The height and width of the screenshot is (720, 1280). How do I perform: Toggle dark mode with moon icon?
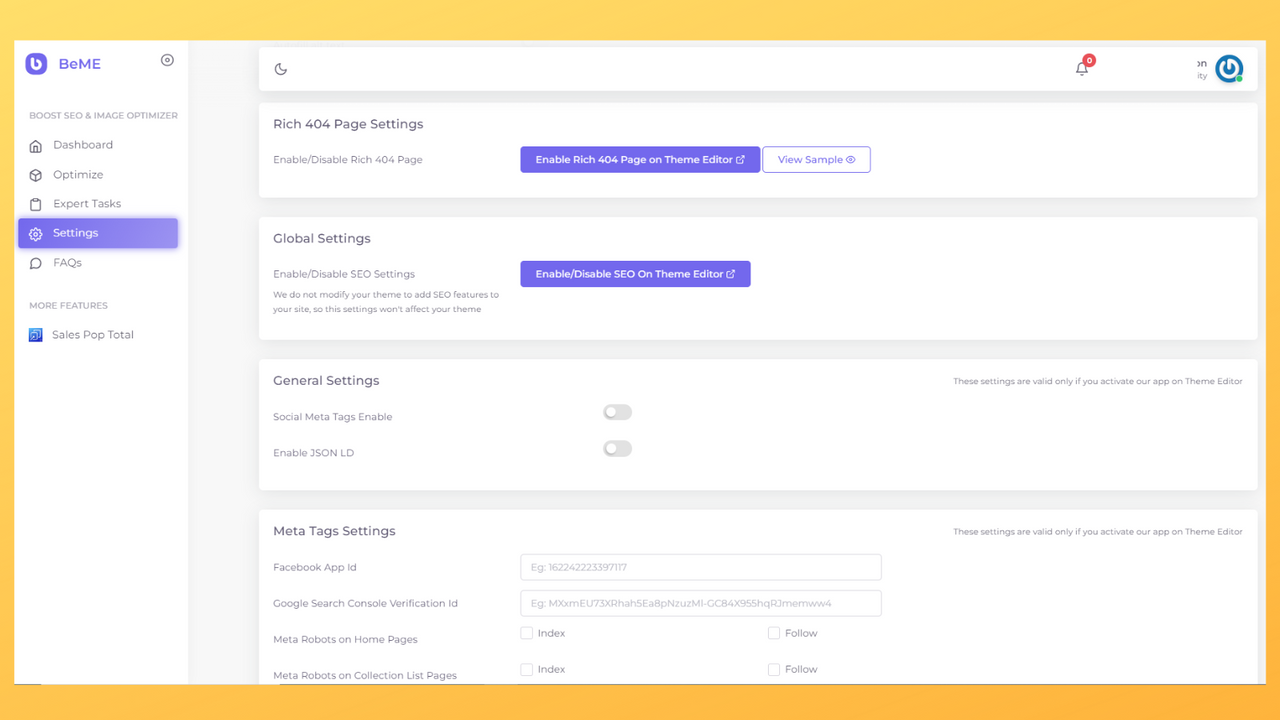281,69
